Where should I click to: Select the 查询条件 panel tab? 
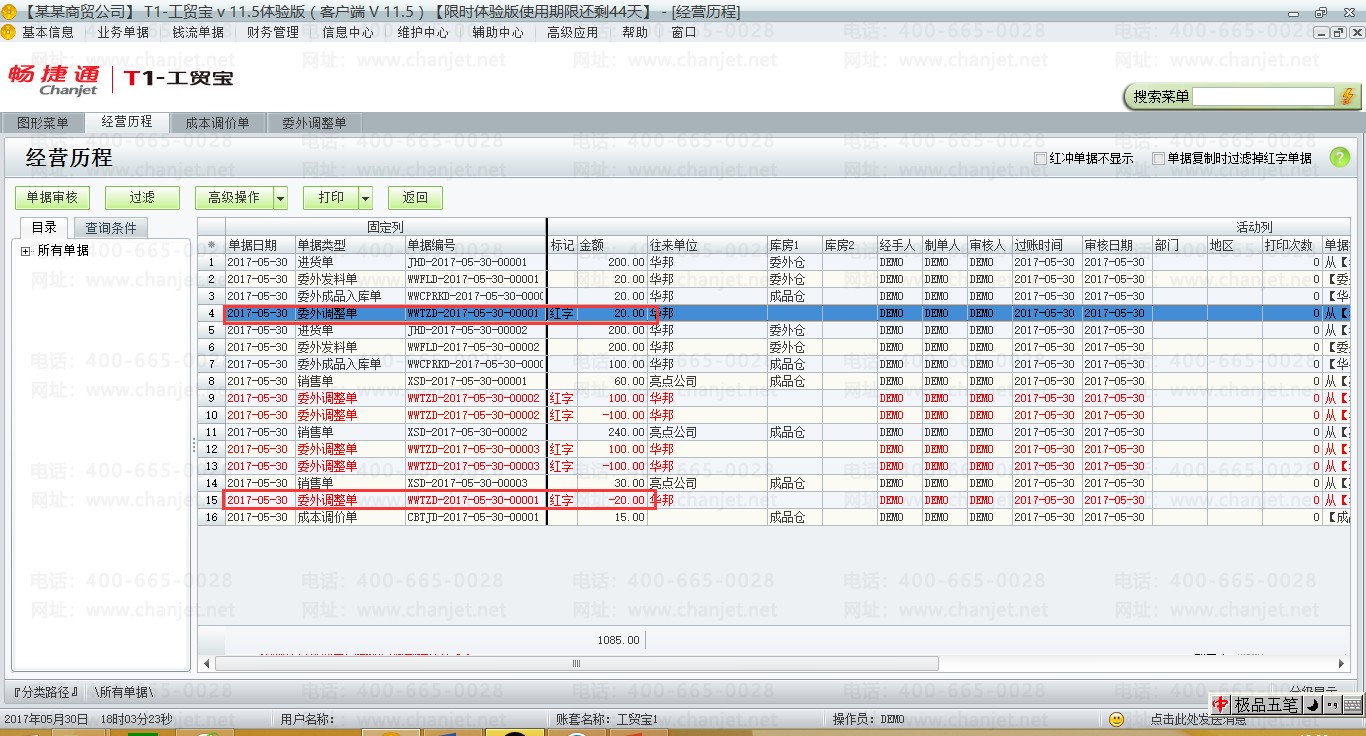[110, 228]
